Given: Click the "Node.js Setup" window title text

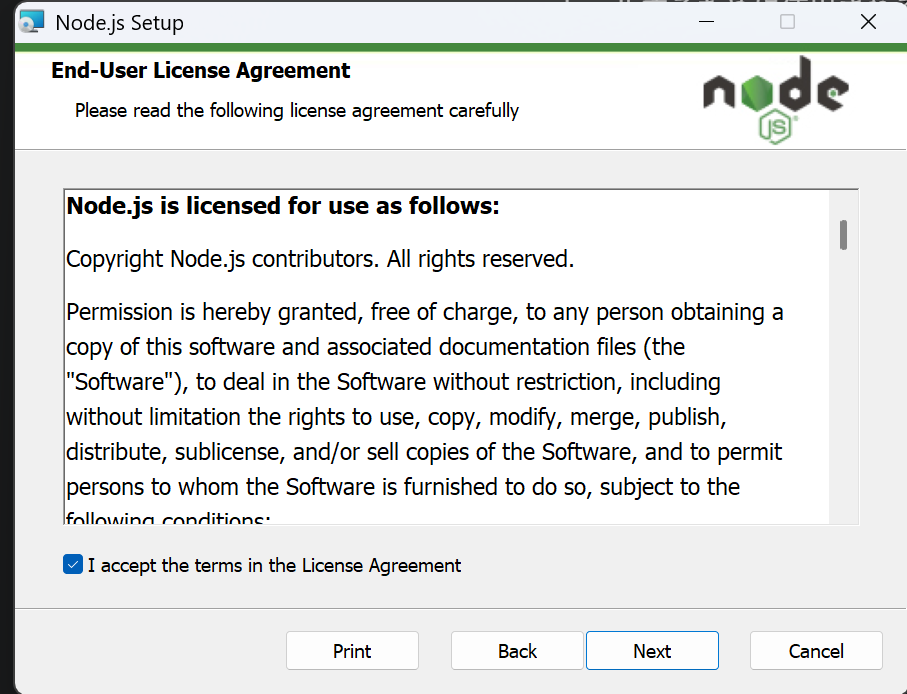Looking at the screenshot, I should 119,22.
